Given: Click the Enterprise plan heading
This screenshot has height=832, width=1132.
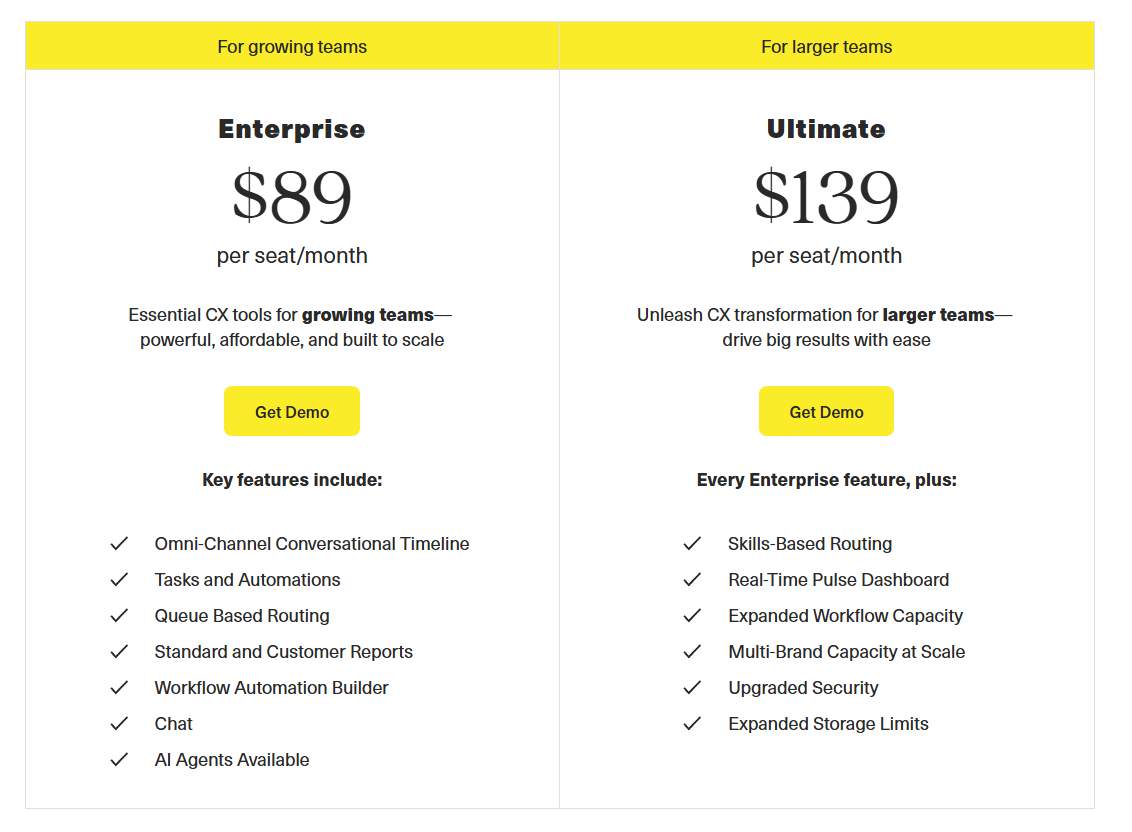Looking at the screenshot, I should click(x=292, y=129).
